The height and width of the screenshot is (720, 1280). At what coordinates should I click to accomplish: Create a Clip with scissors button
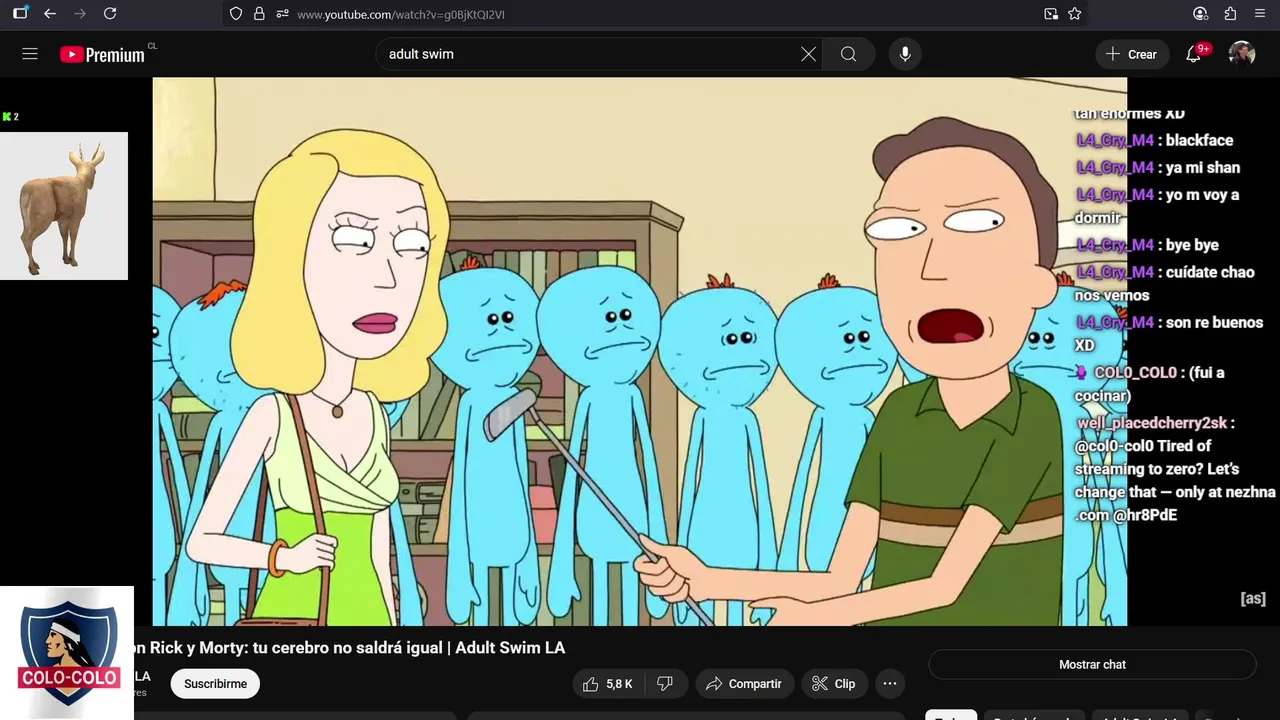click(834, 684)
